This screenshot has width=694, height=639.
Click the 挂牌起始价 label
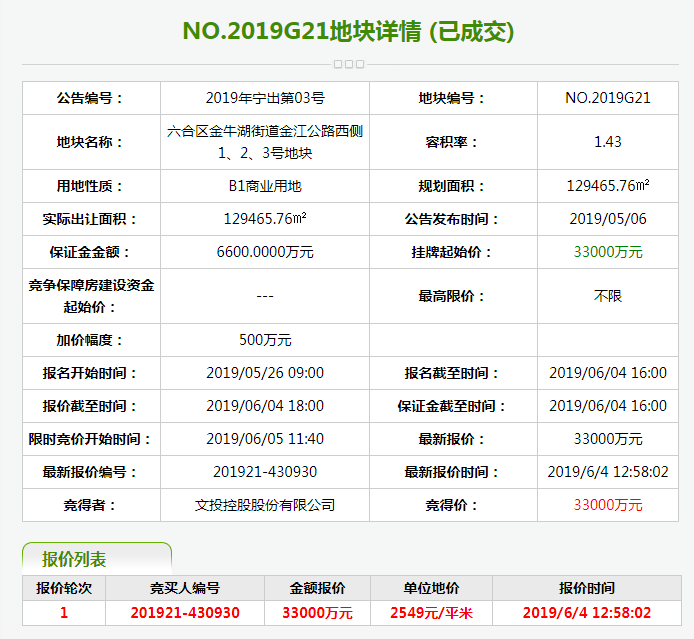452,252
